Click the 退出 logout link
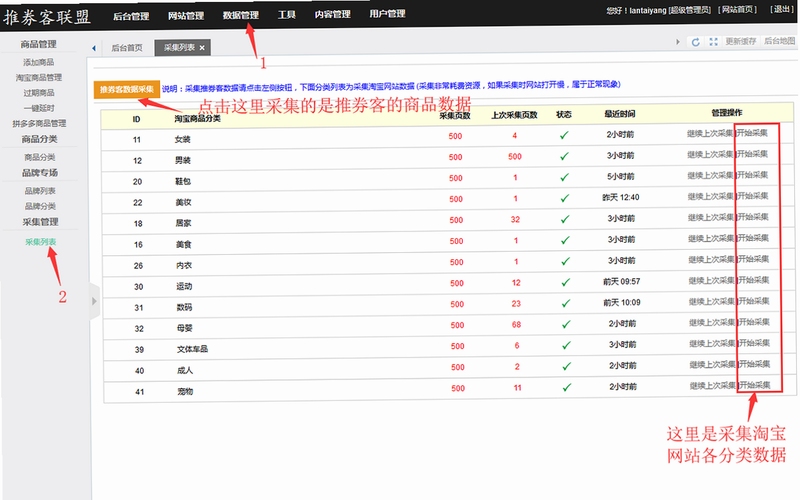The image size is (800, 500). [x=782, y=9]
